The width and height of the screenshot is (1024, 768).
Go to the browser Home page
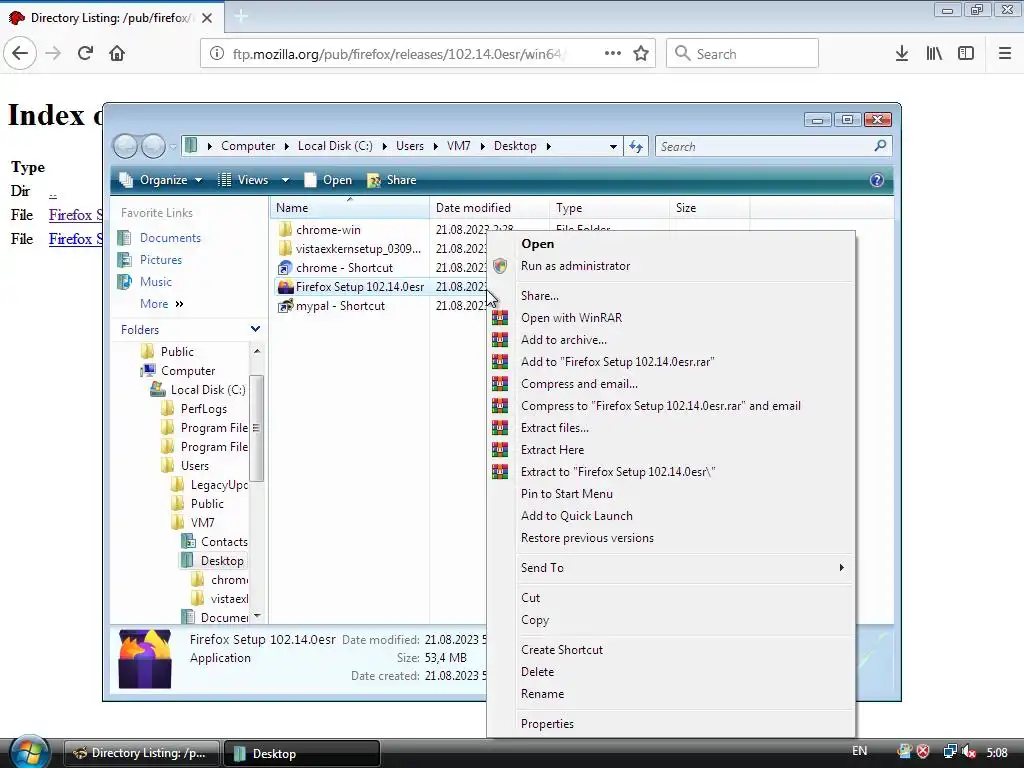(117, 53)
